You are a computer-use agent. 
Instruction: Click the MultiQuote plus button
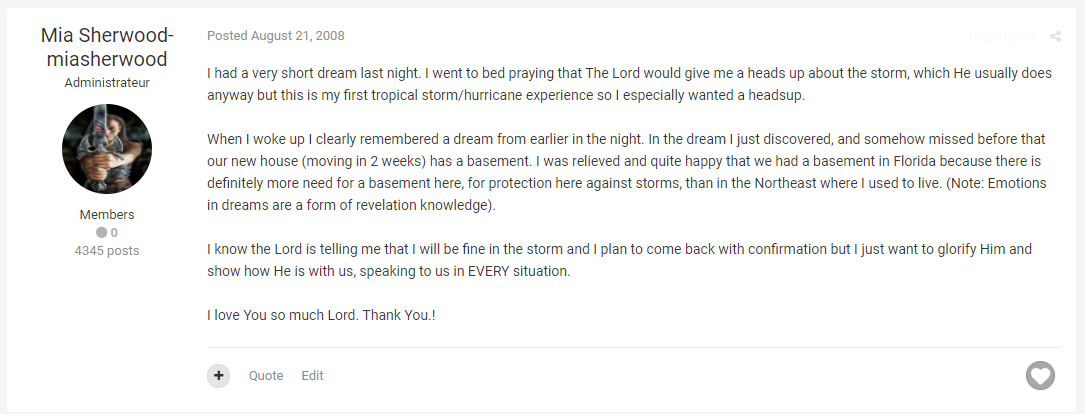pos(219,375)
